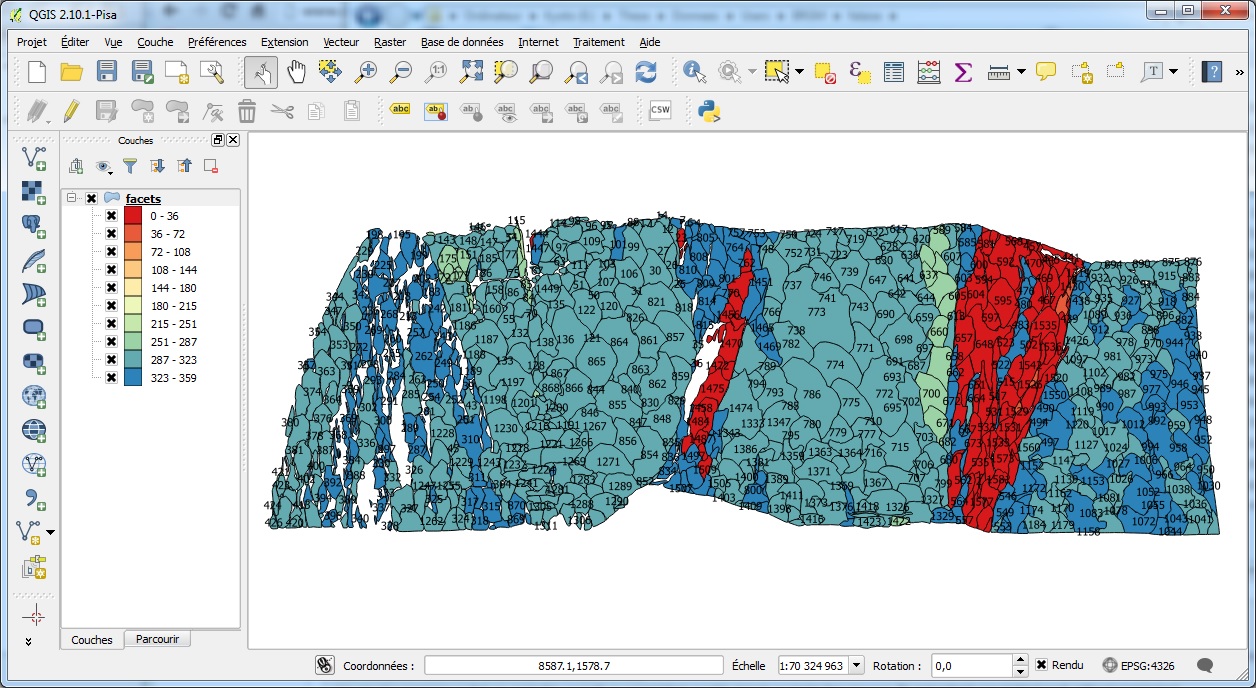Image resolution: width=1256 pixels, height=688 pixels.
Task: Open the new vector layer dropdown arrow
Action: pos(51,532)
